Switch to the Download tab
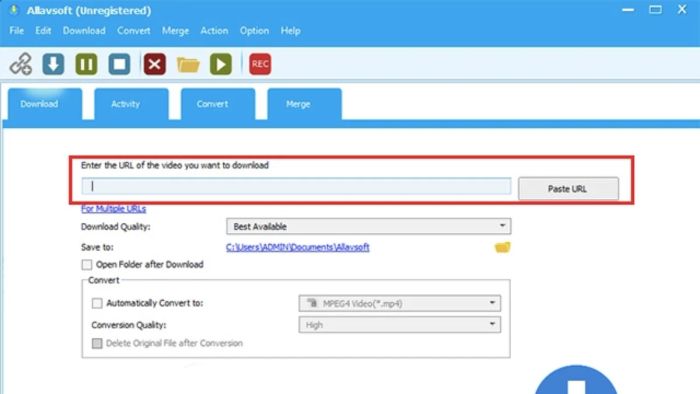 pos(45,104)
